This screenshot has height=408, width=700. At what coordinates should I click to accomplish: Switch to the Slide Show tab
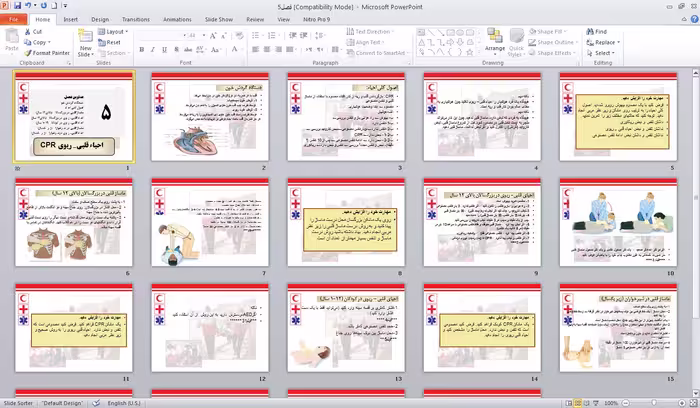tap(219, 20)
